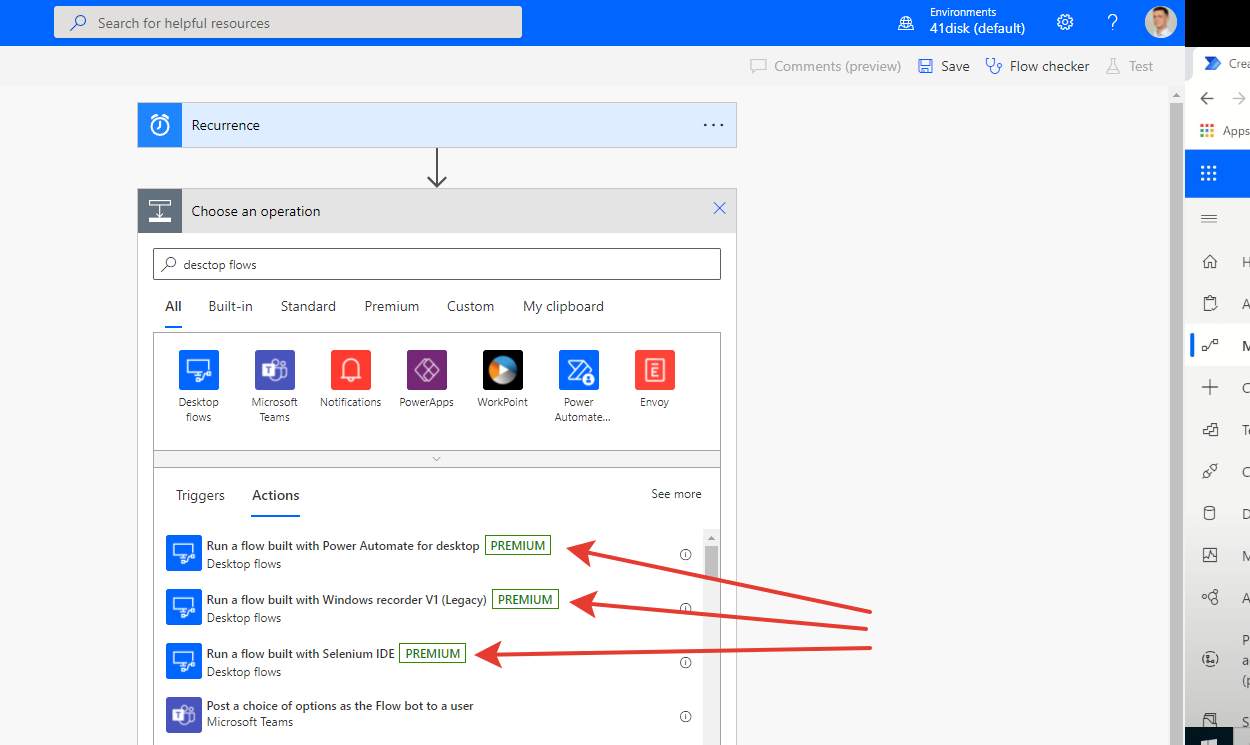Open the Apps grid bookmark in right window

pyautogui.click(x=1207, y=131)
